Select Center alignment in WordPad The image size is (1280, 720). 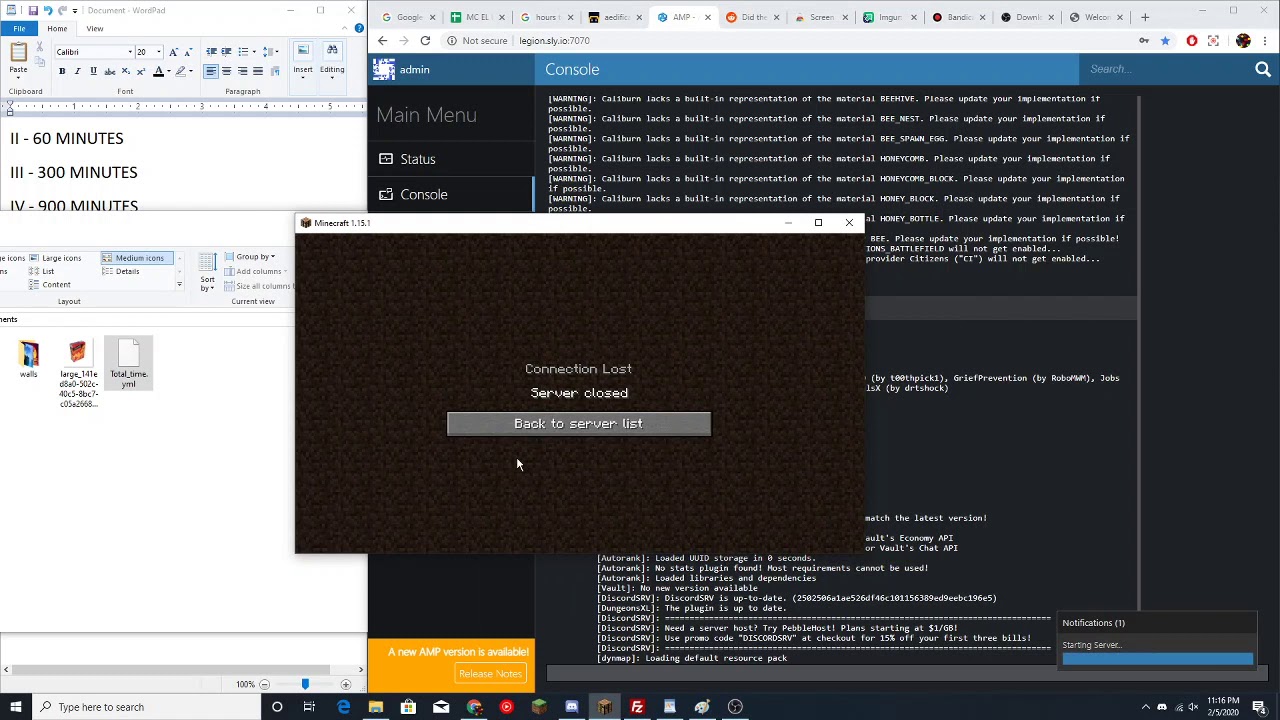pos(226,71)
